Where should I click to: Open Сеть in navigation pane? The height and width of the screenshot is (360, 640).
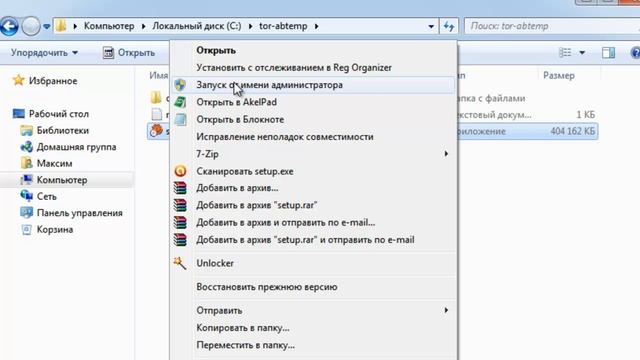[x=47, y=196]
